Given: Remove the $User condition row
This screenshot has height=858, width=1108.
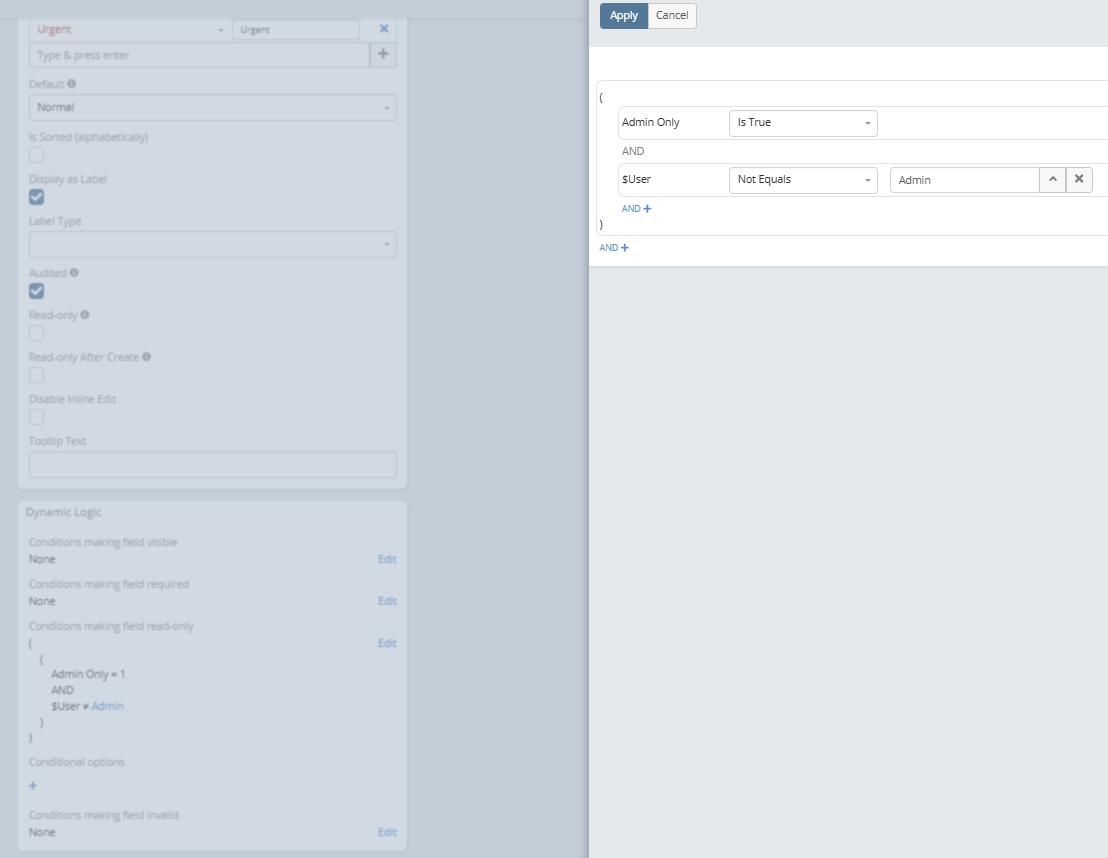Looking at the screenshot, I should (1079, 180).
